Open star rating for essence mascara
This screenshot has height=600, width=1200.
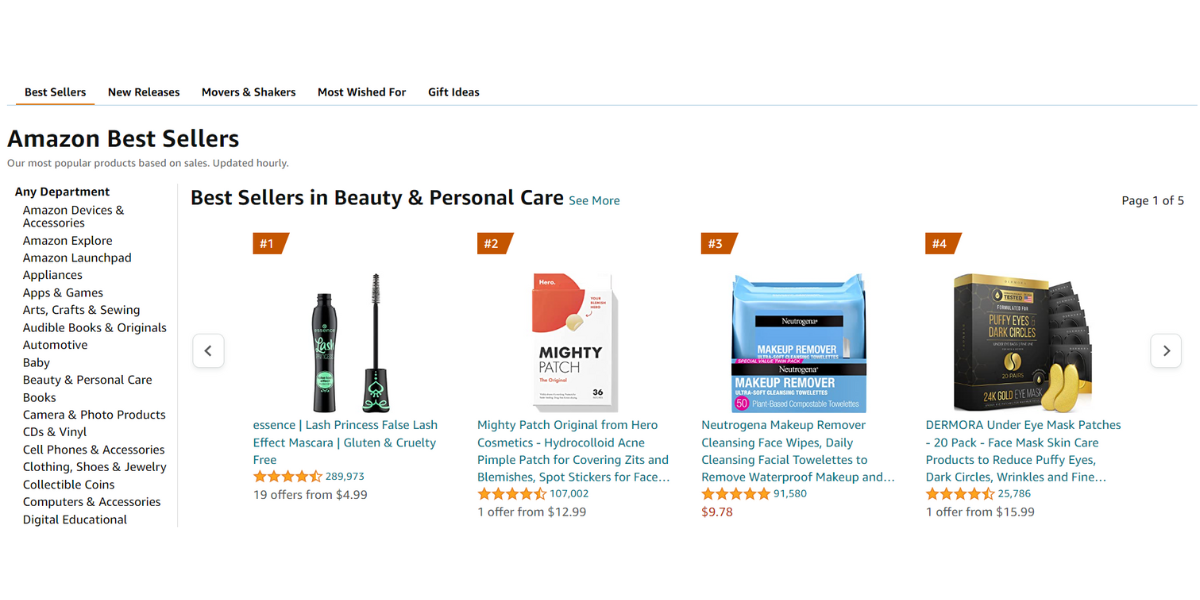[287, 477]
